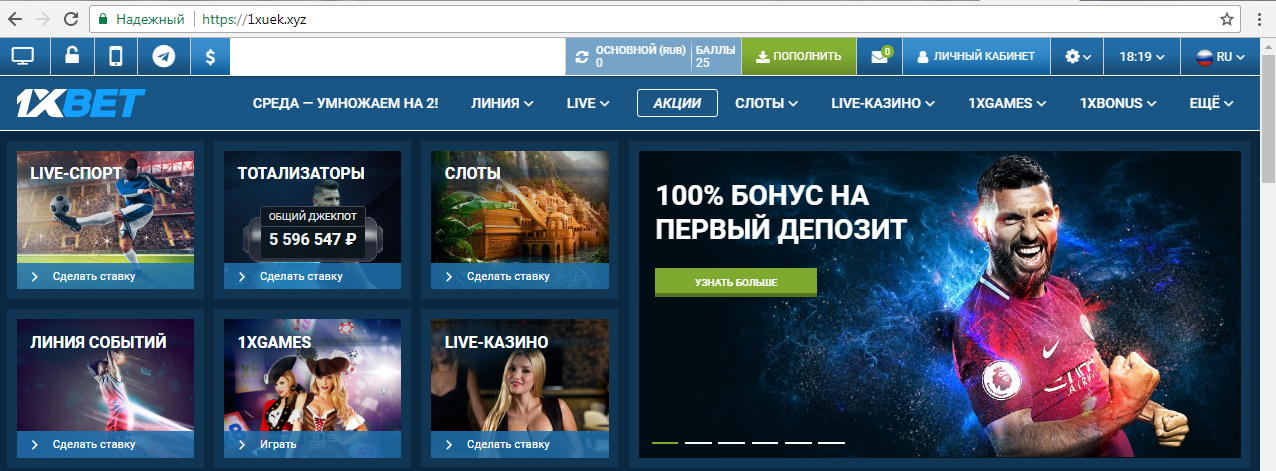Expand the Слоты menu

tap(766, 103)
